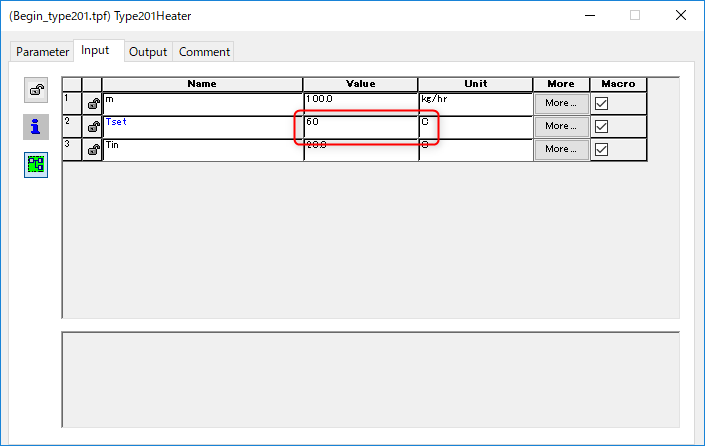
Task: Toggle the lock icon for input m
Action: coord(92,104)
